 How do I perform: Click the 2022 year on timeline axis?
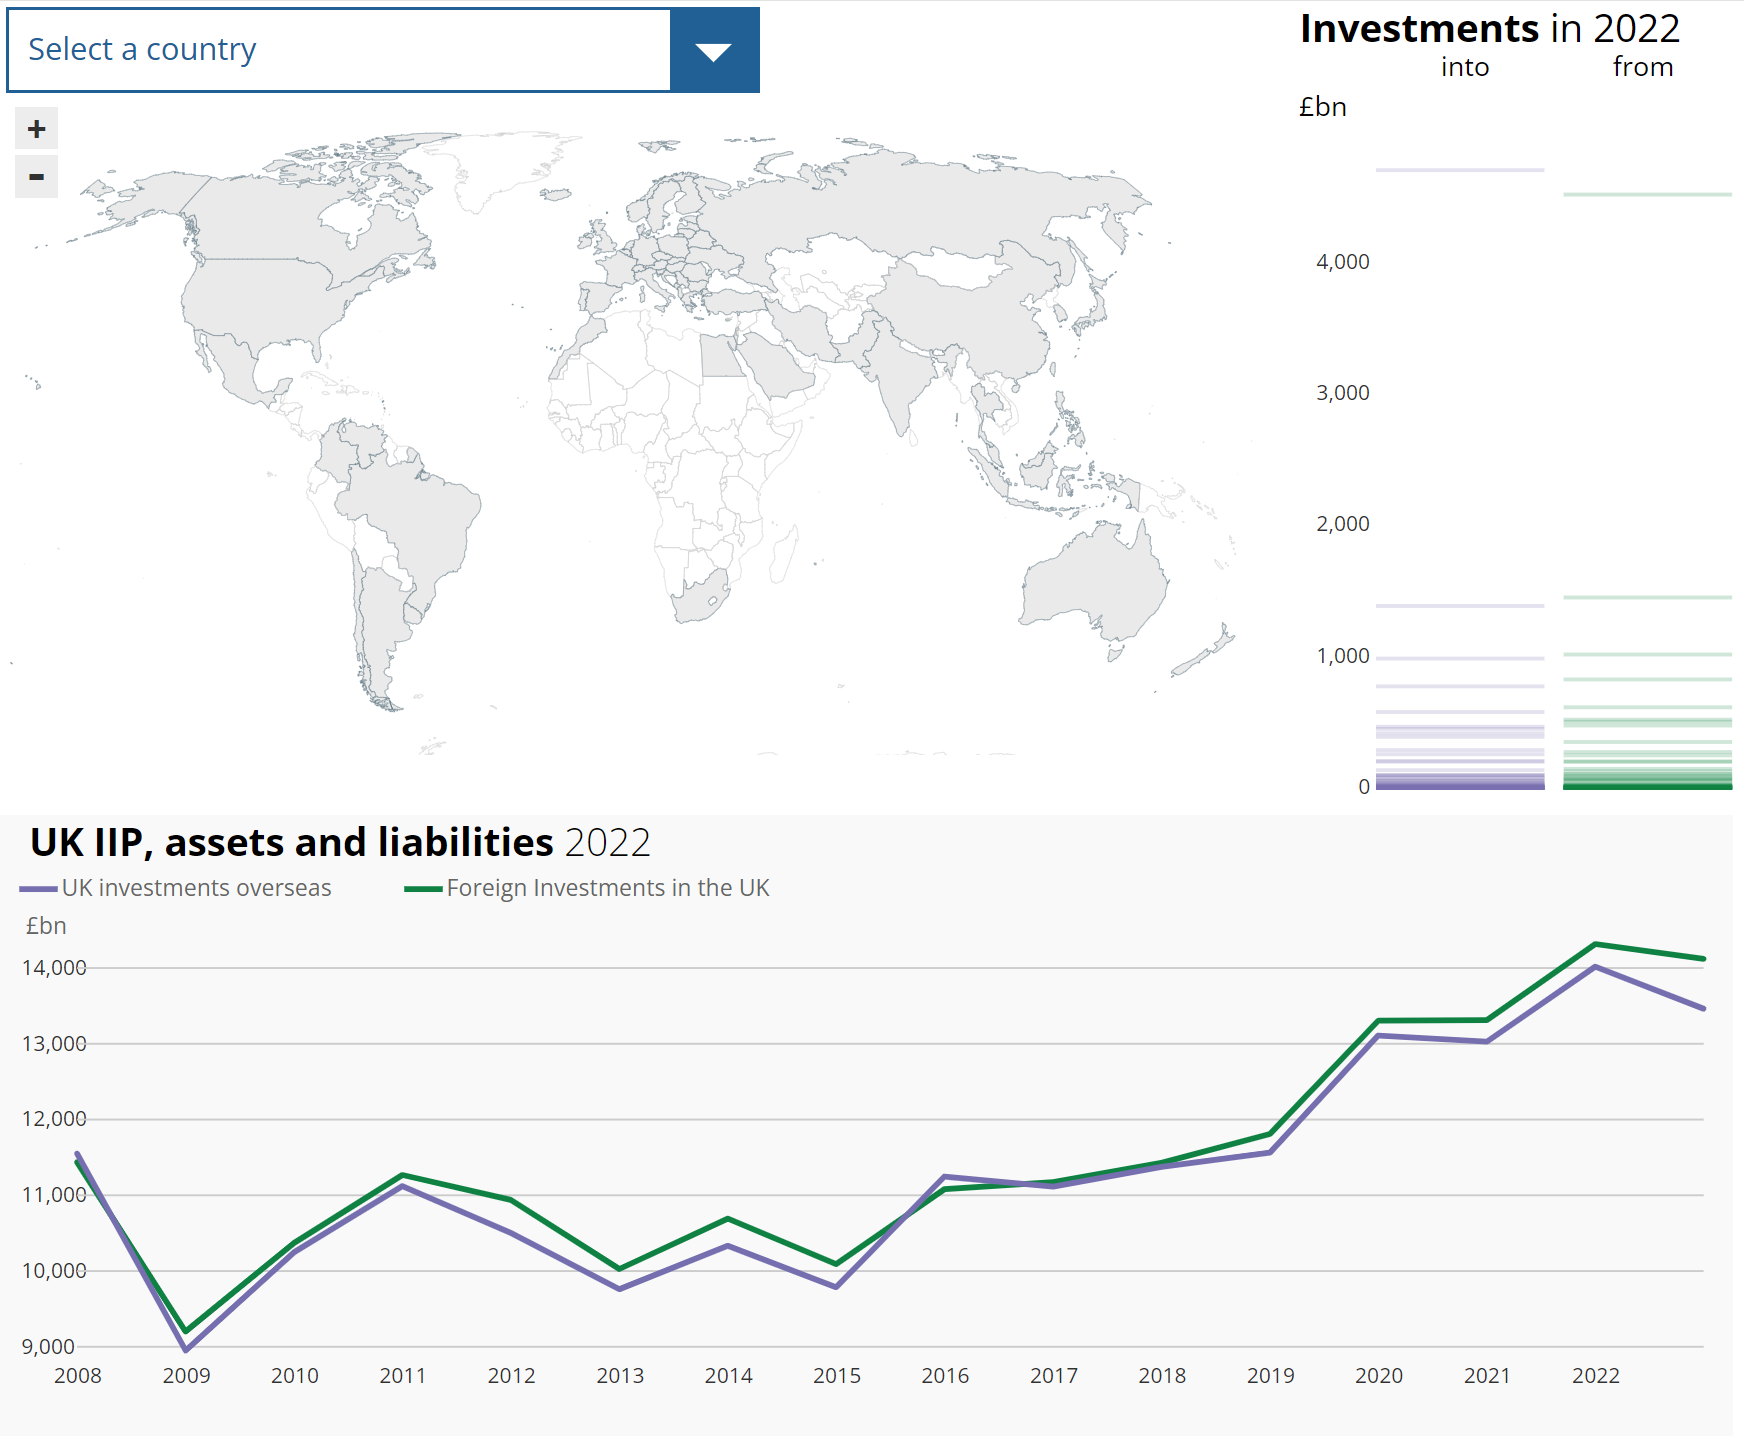1595,1376
